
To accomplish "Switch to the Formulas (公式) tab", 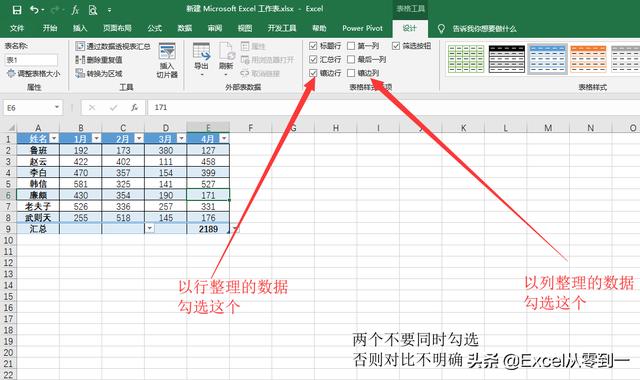I will pyautogui.click(x=155, y=28).
